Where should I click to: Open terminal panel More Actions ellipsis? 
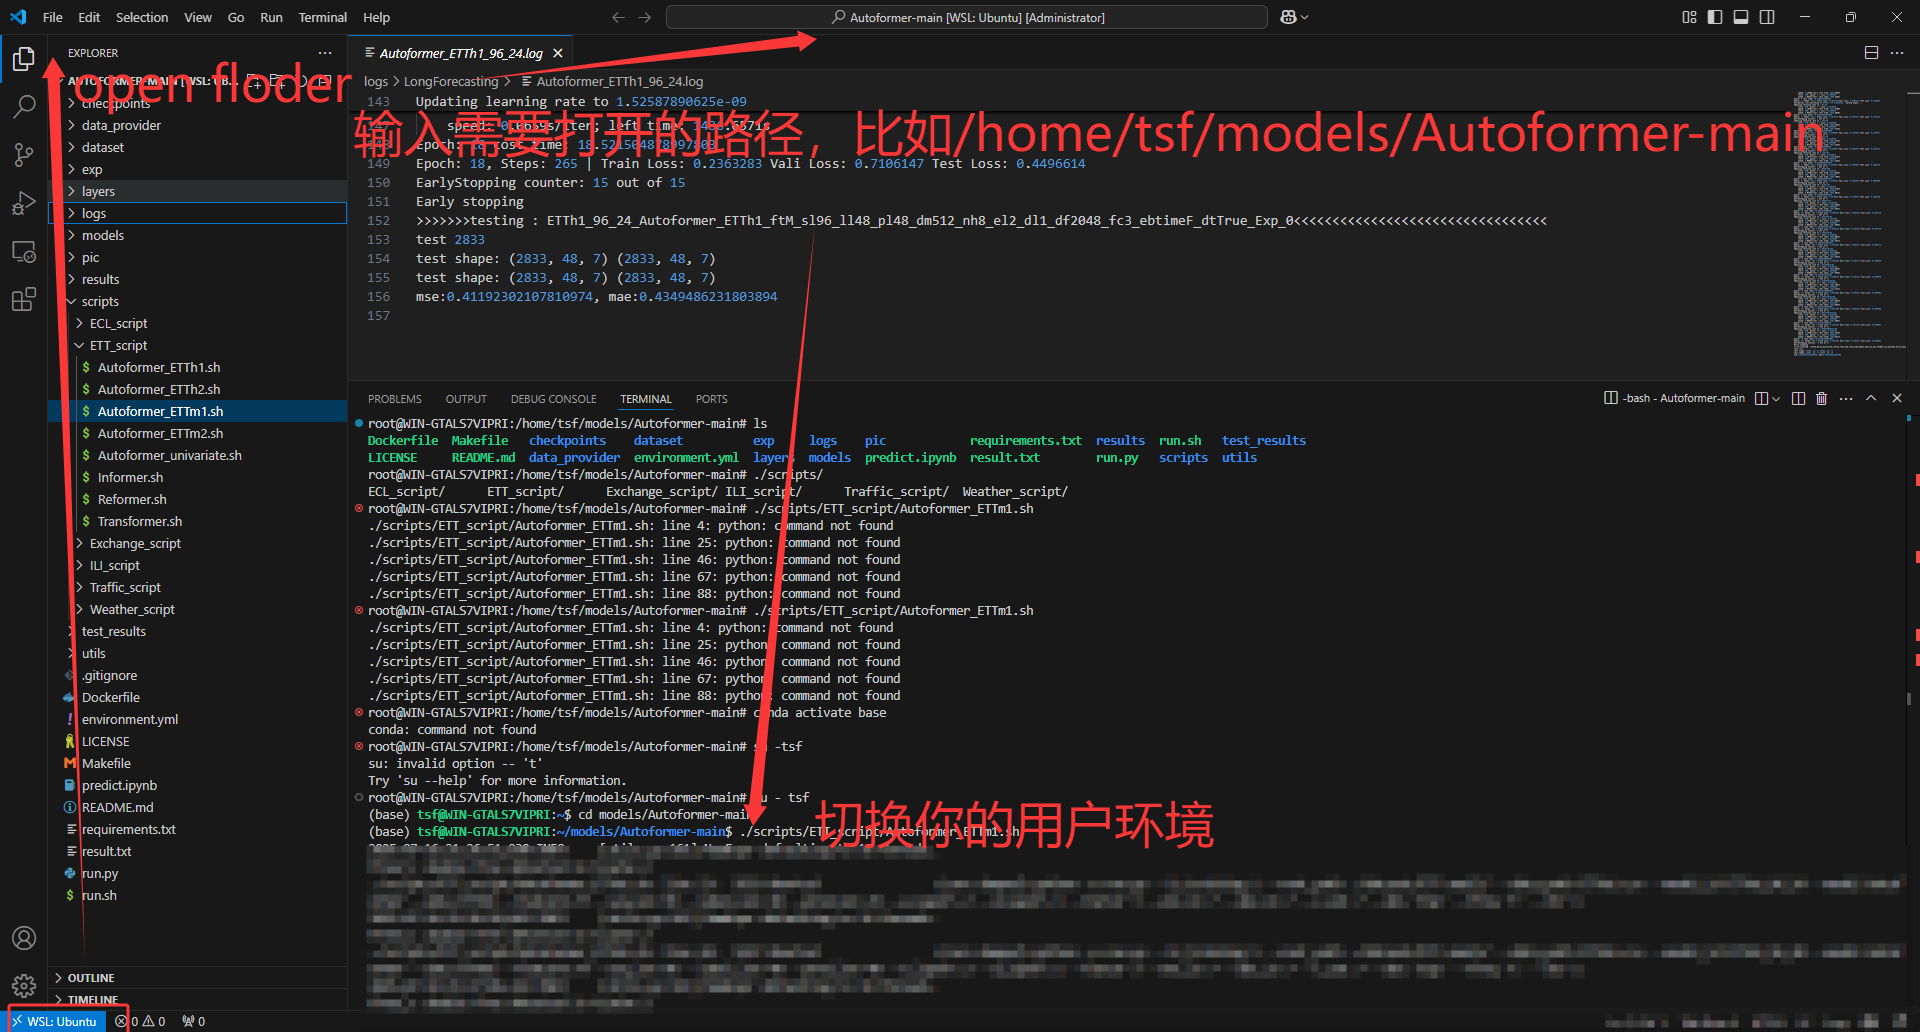coord(1846,398)
